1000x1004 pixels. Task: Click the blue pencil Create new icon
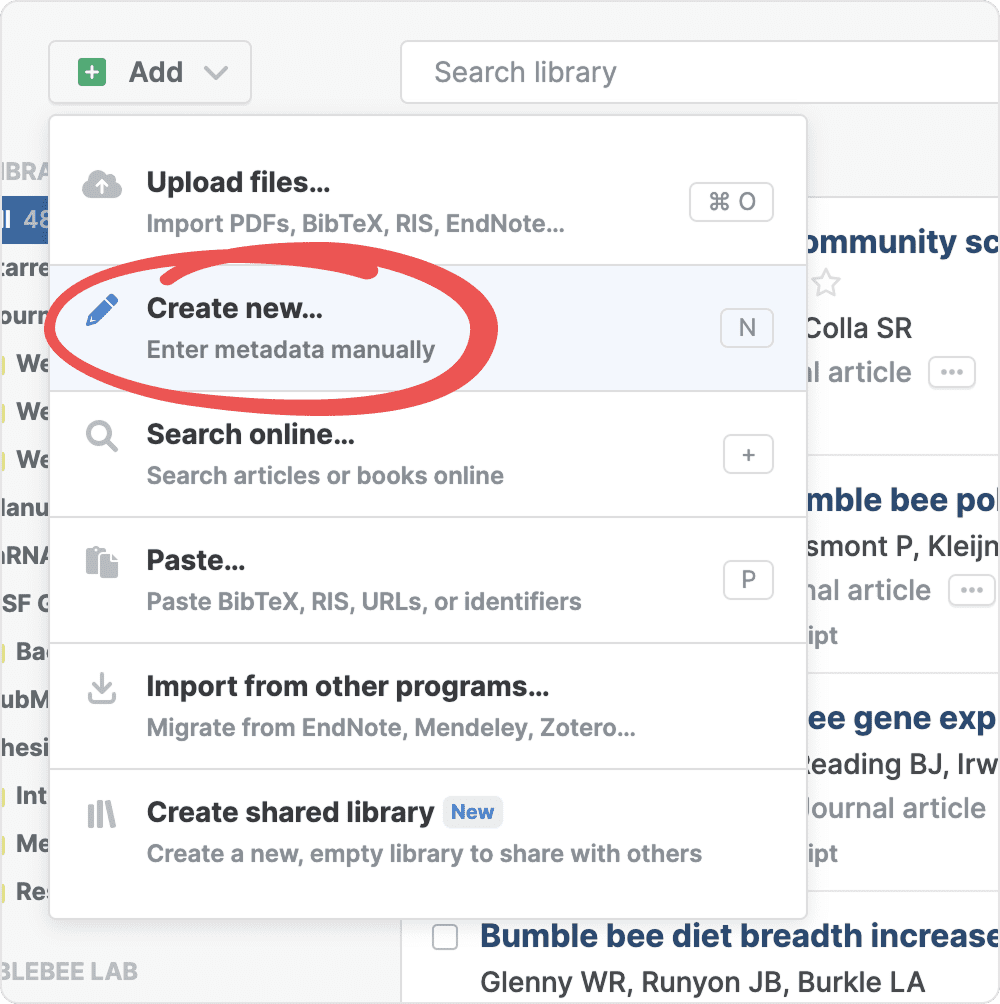point(102,310)
